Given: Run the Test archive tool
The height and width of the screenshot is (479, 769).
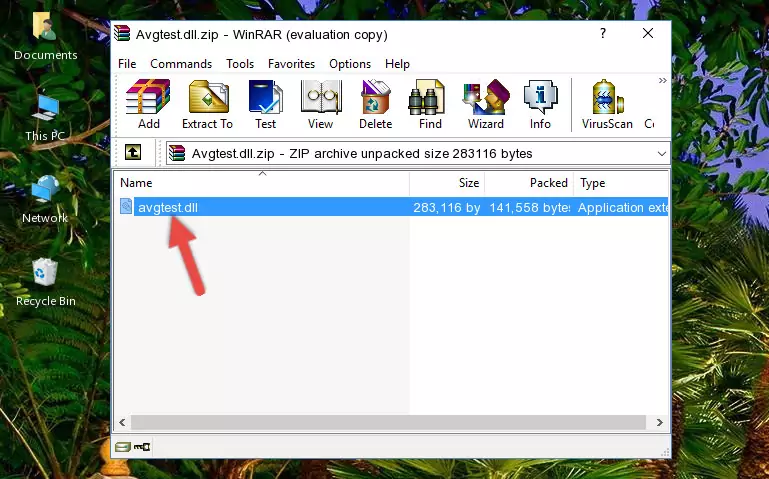Looking at the screenshot, I should (265, 104).
